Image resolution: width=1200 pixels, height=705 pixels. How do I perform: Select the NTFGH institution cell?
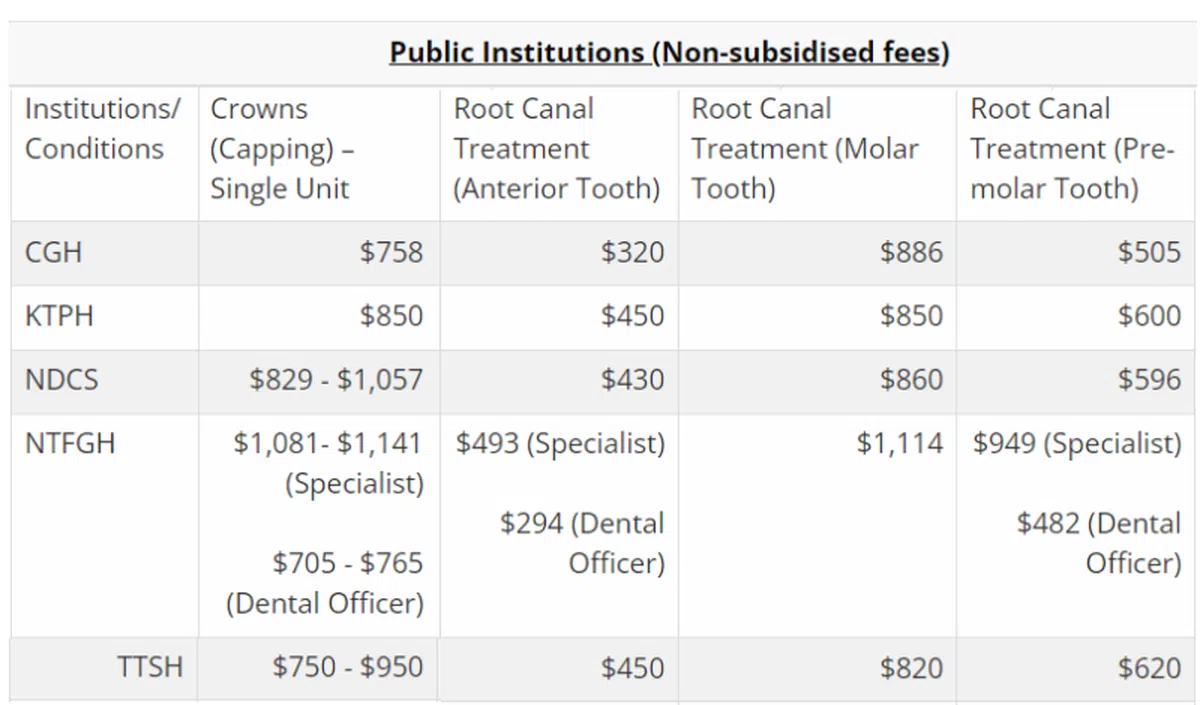(70, 443)
